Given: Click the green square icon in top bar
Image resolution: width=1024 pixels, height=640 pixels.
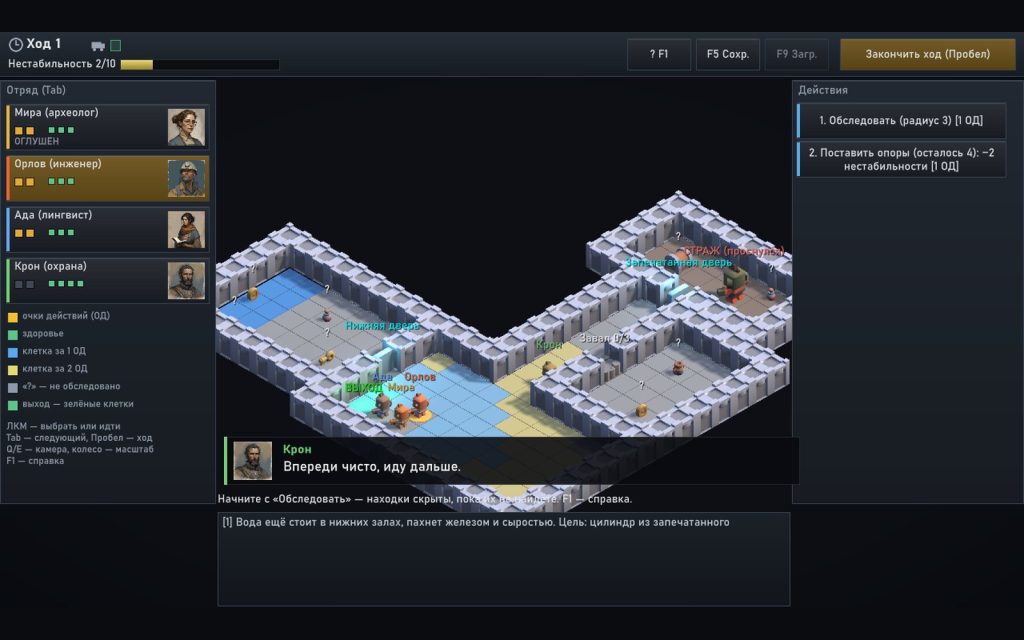Looking at the screenshot, I should [116, 45].
